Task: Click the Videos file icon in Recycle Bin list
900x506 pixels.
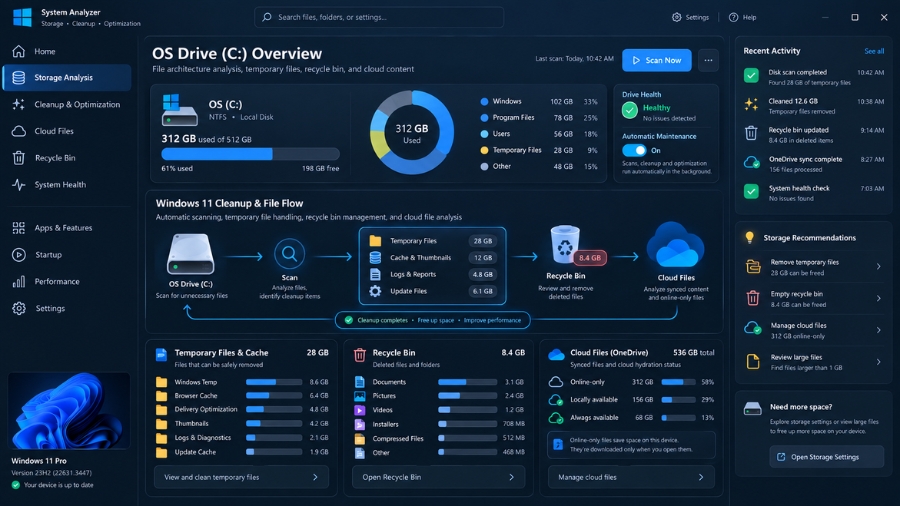Action: 360,410
